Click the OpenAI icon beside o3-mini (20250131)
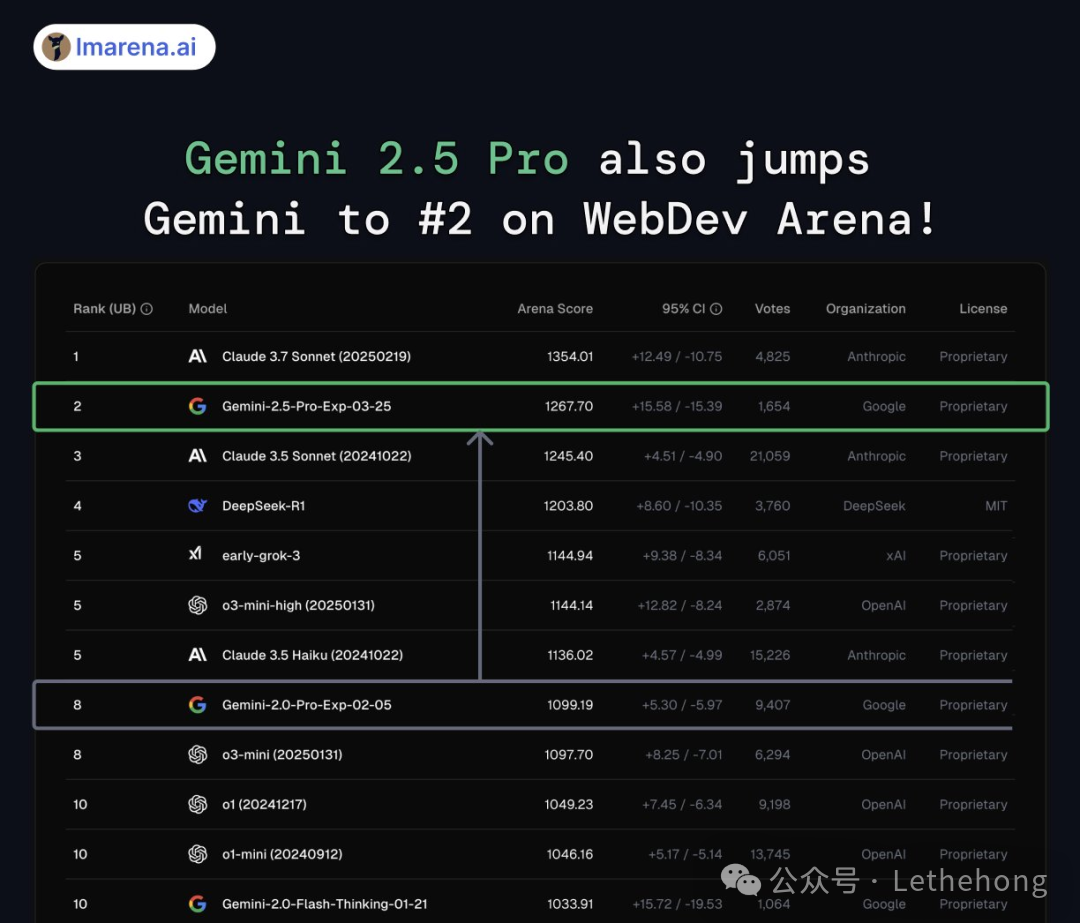This screenshot has width=1080, height=923. pos(198,755)
